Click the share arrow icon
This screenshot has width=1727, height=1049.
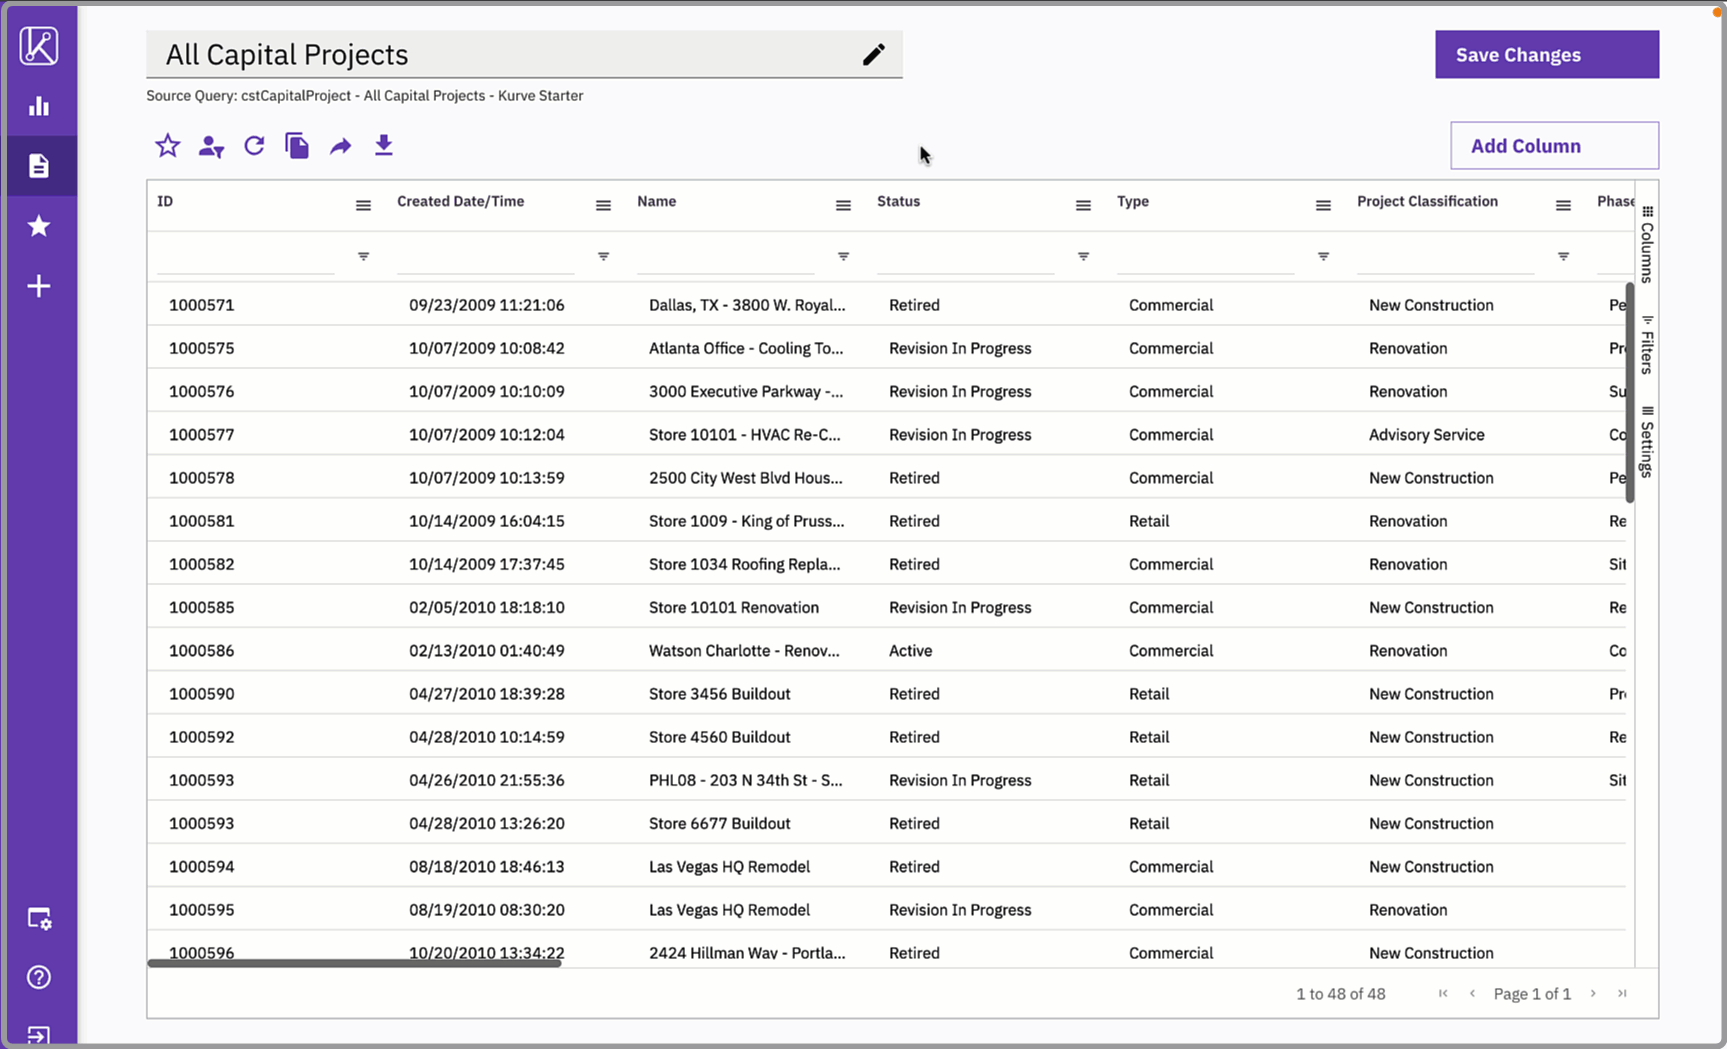pos(340,146)
